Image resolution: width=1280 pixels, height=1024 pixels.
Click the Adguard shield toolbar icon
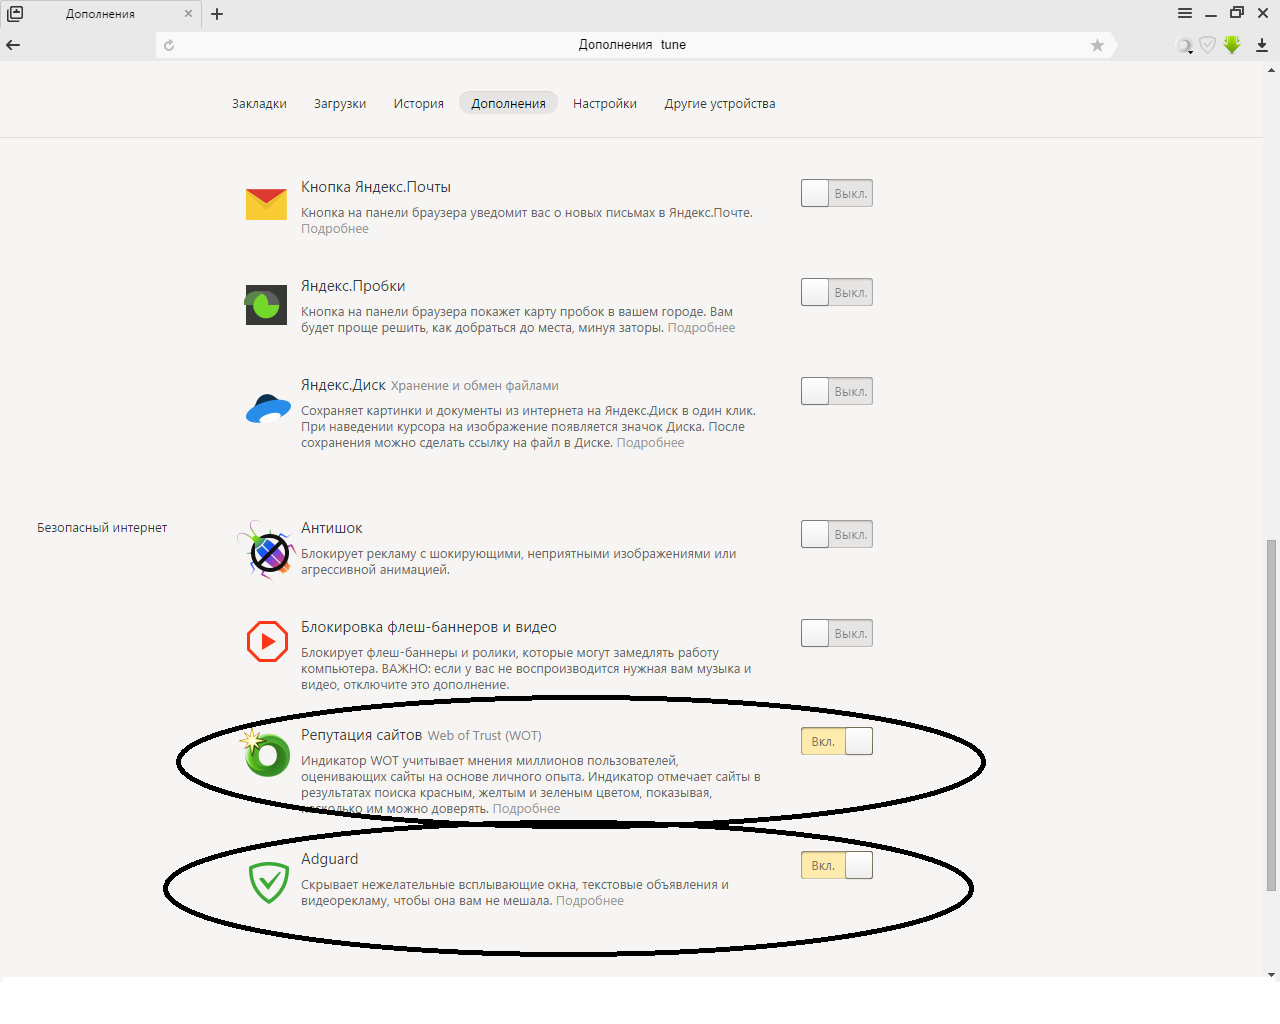[x=1208, y=45]
